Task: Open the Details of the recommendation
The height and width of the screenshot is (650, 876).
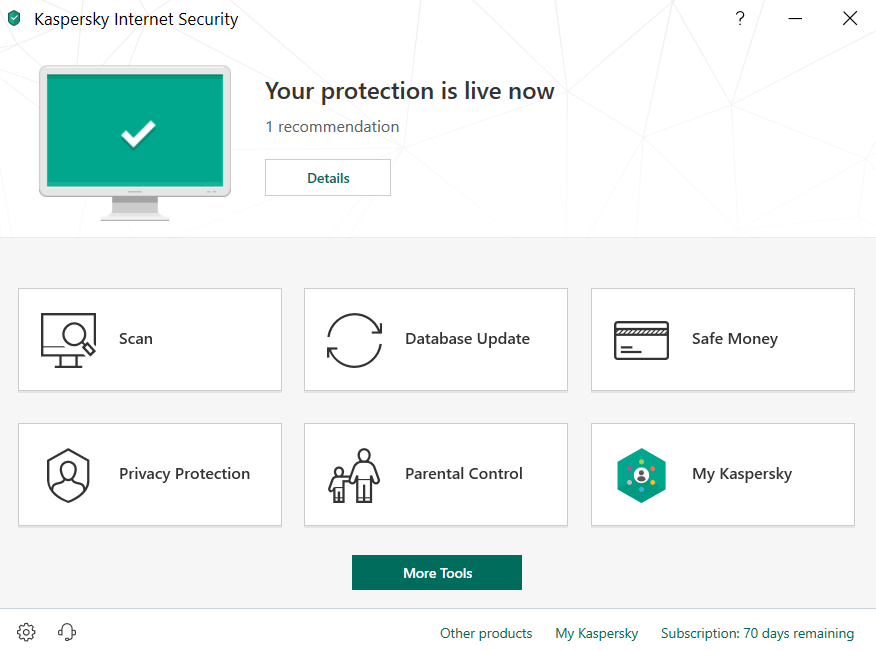Action: tap(328, 178)
